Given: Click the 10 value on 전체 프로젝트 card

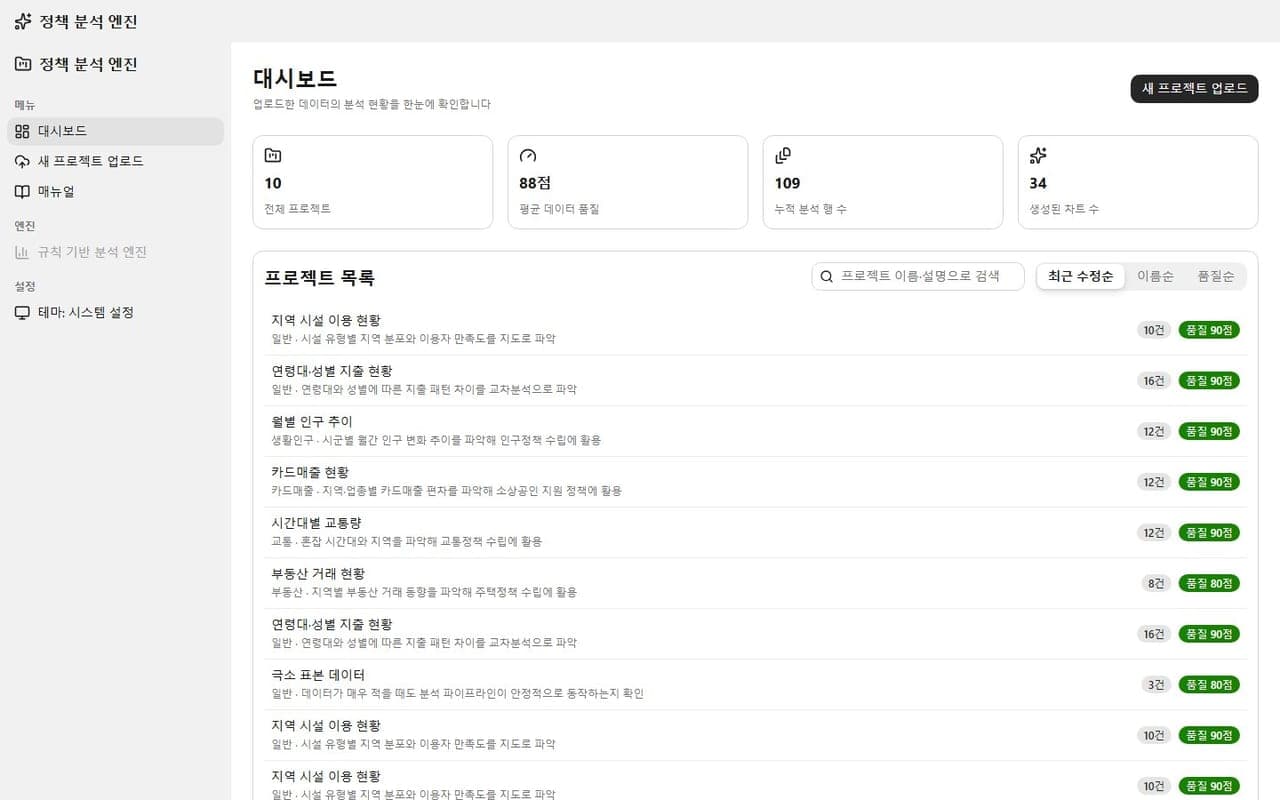Looking at the screenshot, I should [273, 183].
